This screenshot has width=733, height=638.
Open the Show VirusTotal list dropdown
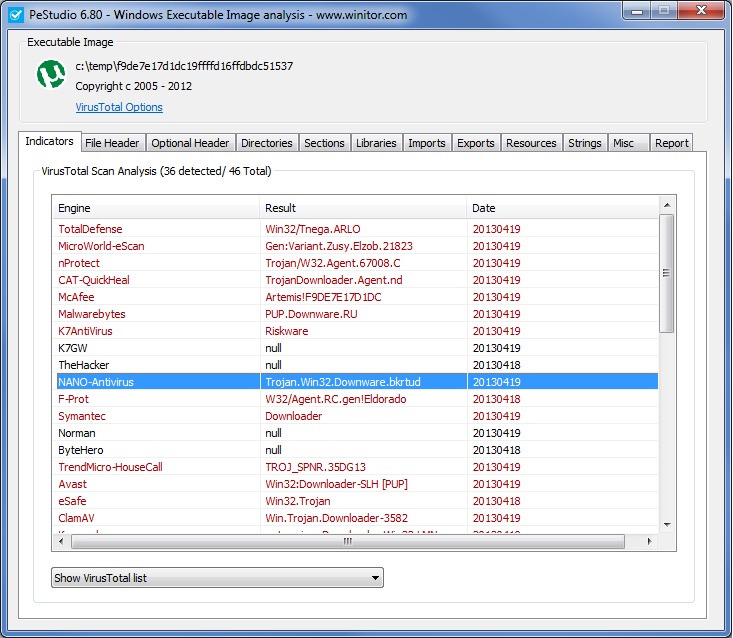tap(217, 578)
